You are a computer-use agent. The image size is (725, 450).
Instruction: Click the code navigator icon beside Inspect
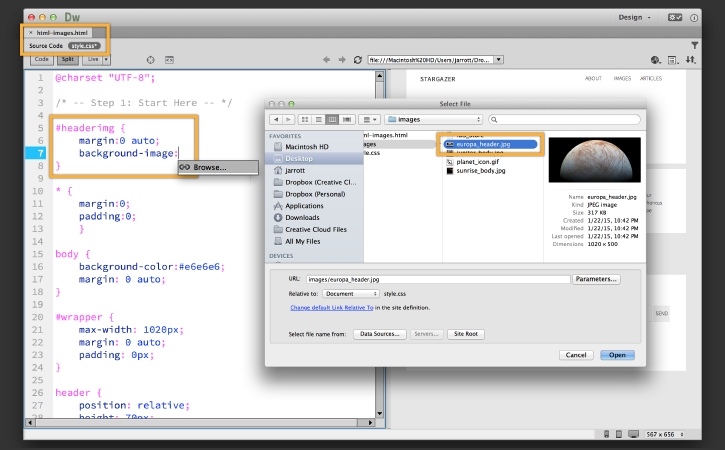pyautogui.click(x=170, y=60)
